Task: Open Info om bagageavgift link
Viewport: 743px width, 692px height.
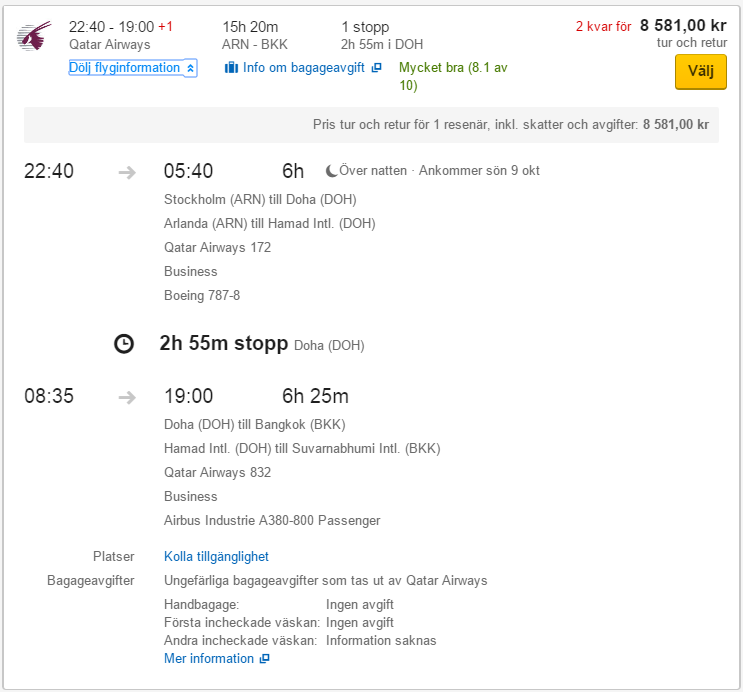Action: (304, 68)
